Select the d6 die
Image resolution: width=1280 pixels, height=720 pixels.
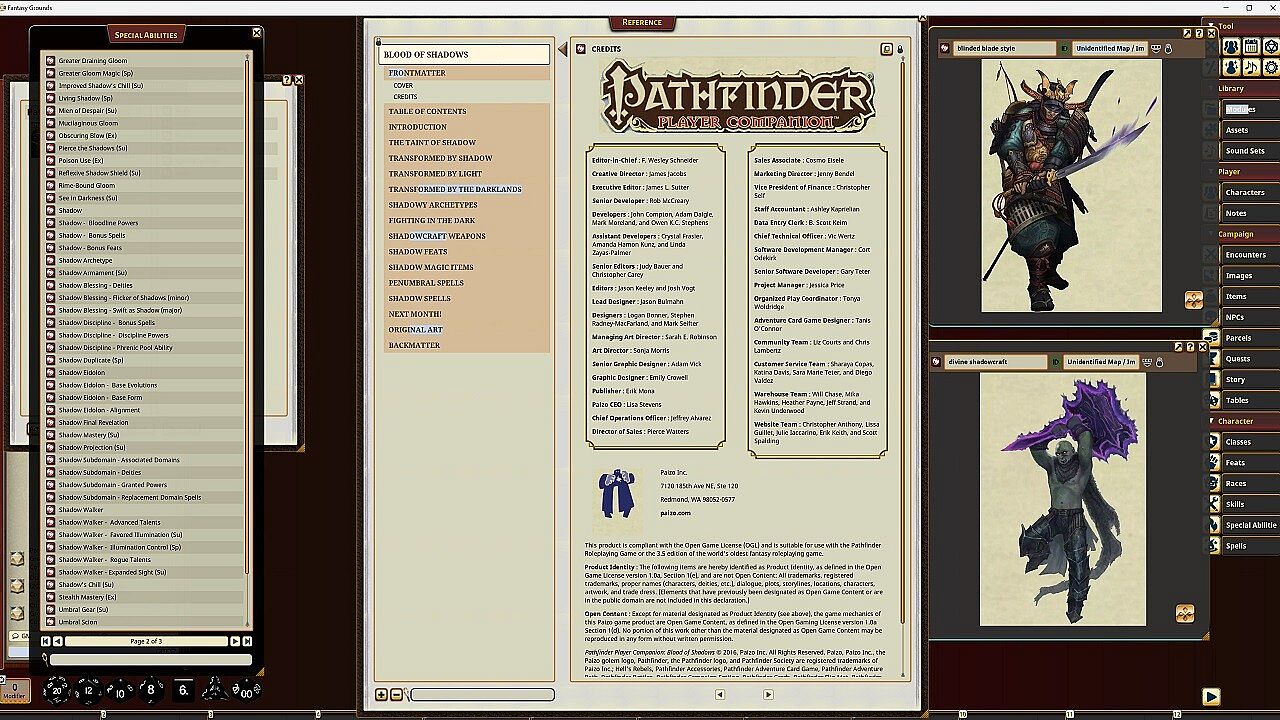(x=183, y=689)
